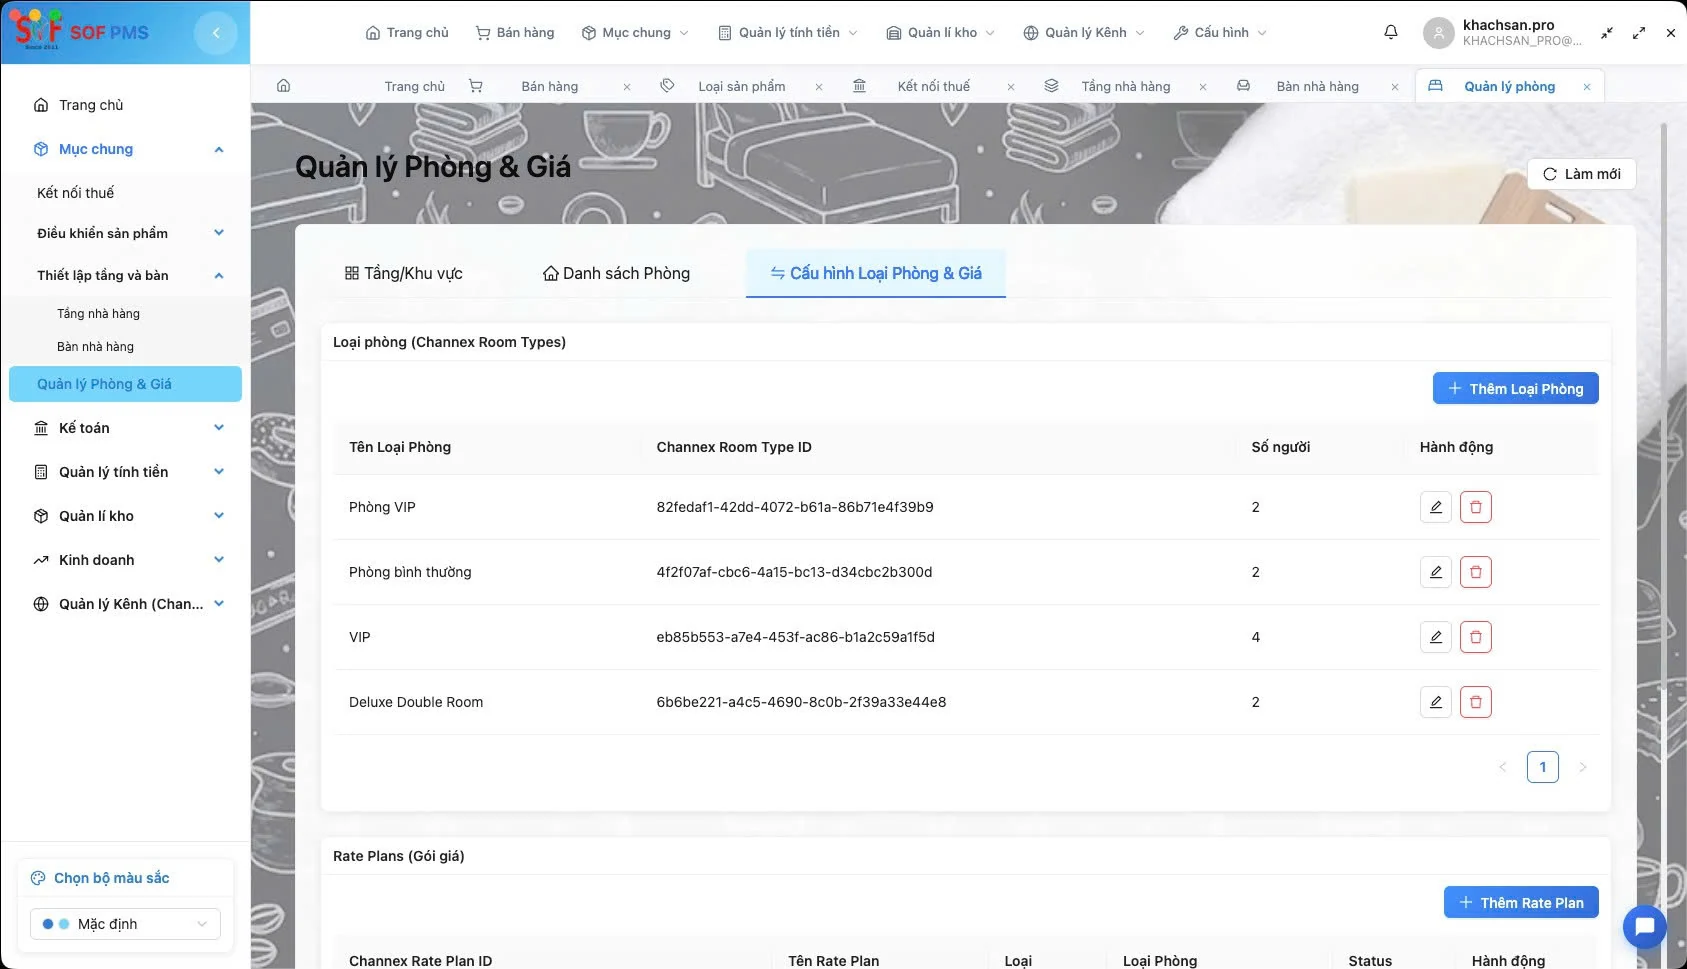Viewport: 1687px width, 969px height.
Task: Open the Mục chung top menu dropdown
Action: coord(635,33)
